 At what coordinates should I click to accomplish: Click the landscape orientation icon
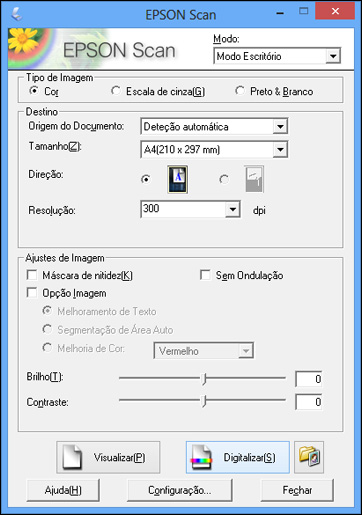(254, 179)
